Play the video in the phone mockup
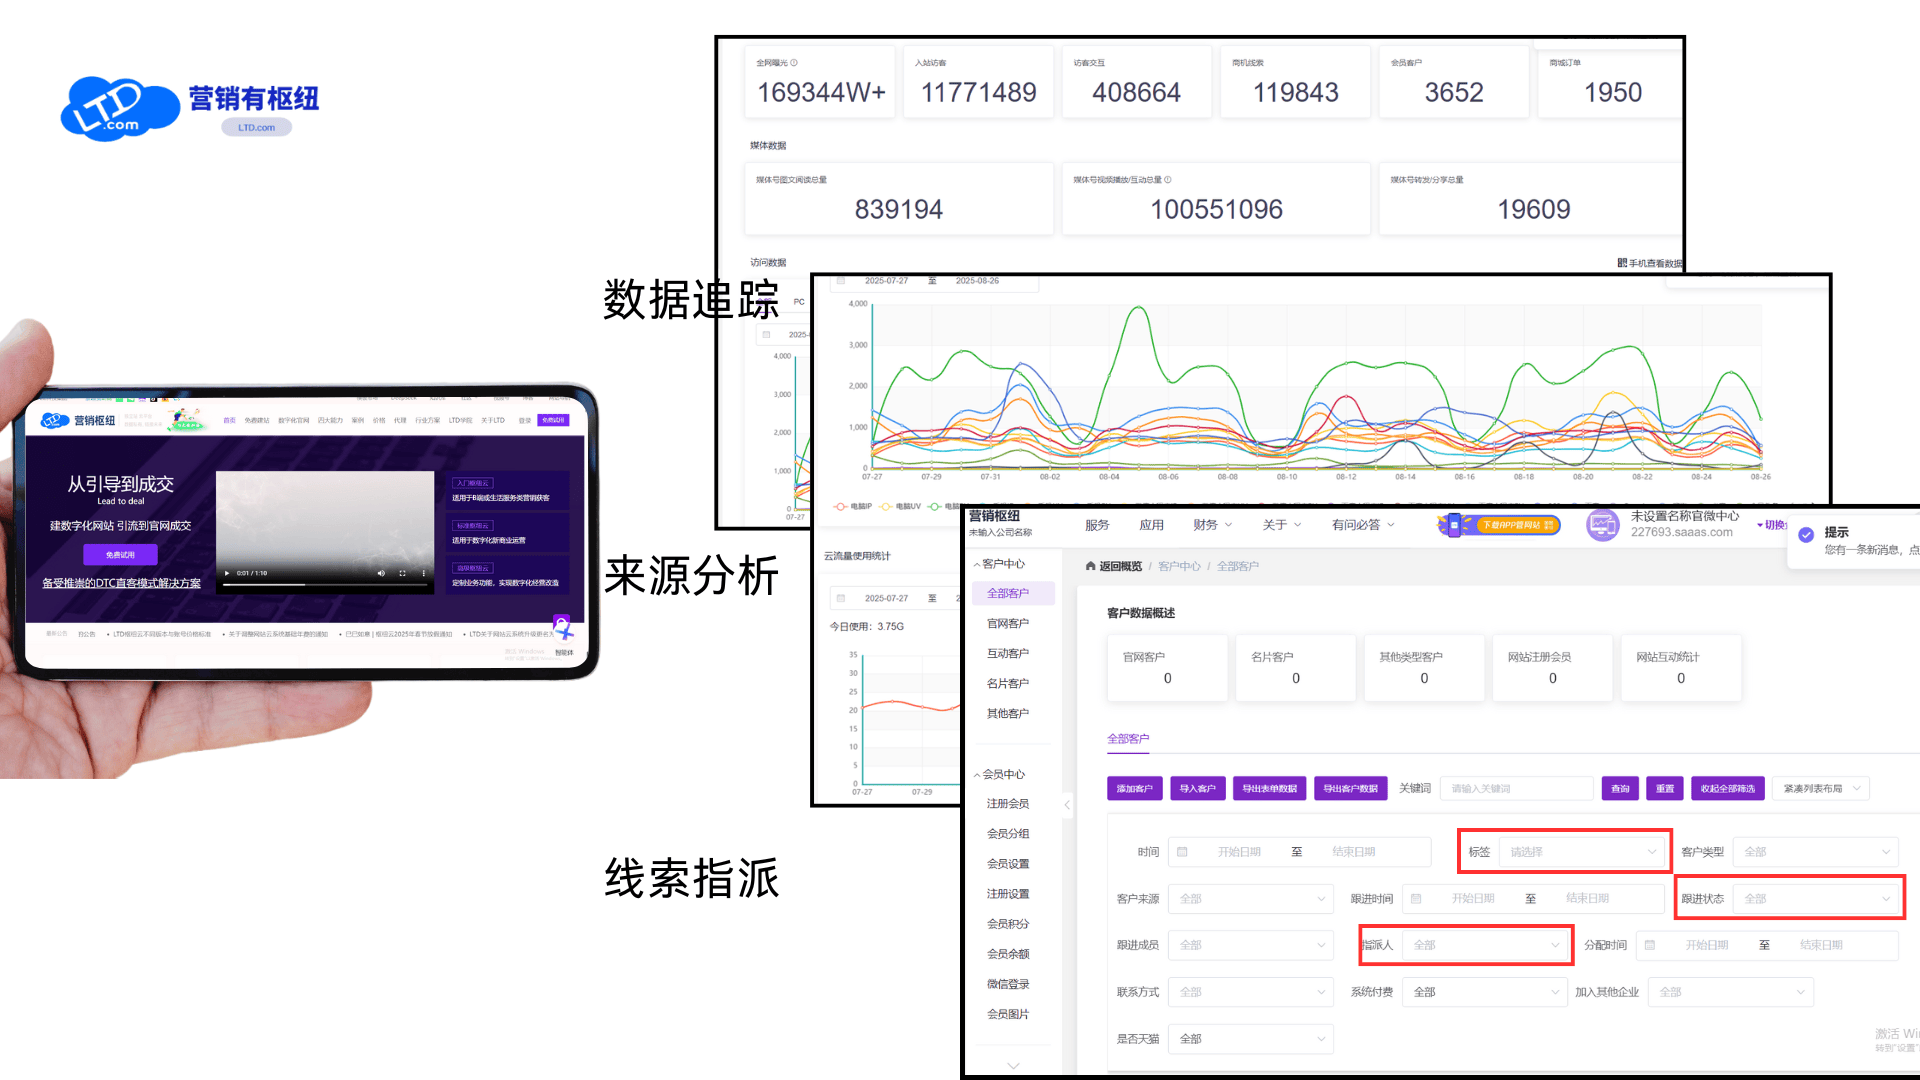Screen dimensions: 1920x1080 (227, 573)
